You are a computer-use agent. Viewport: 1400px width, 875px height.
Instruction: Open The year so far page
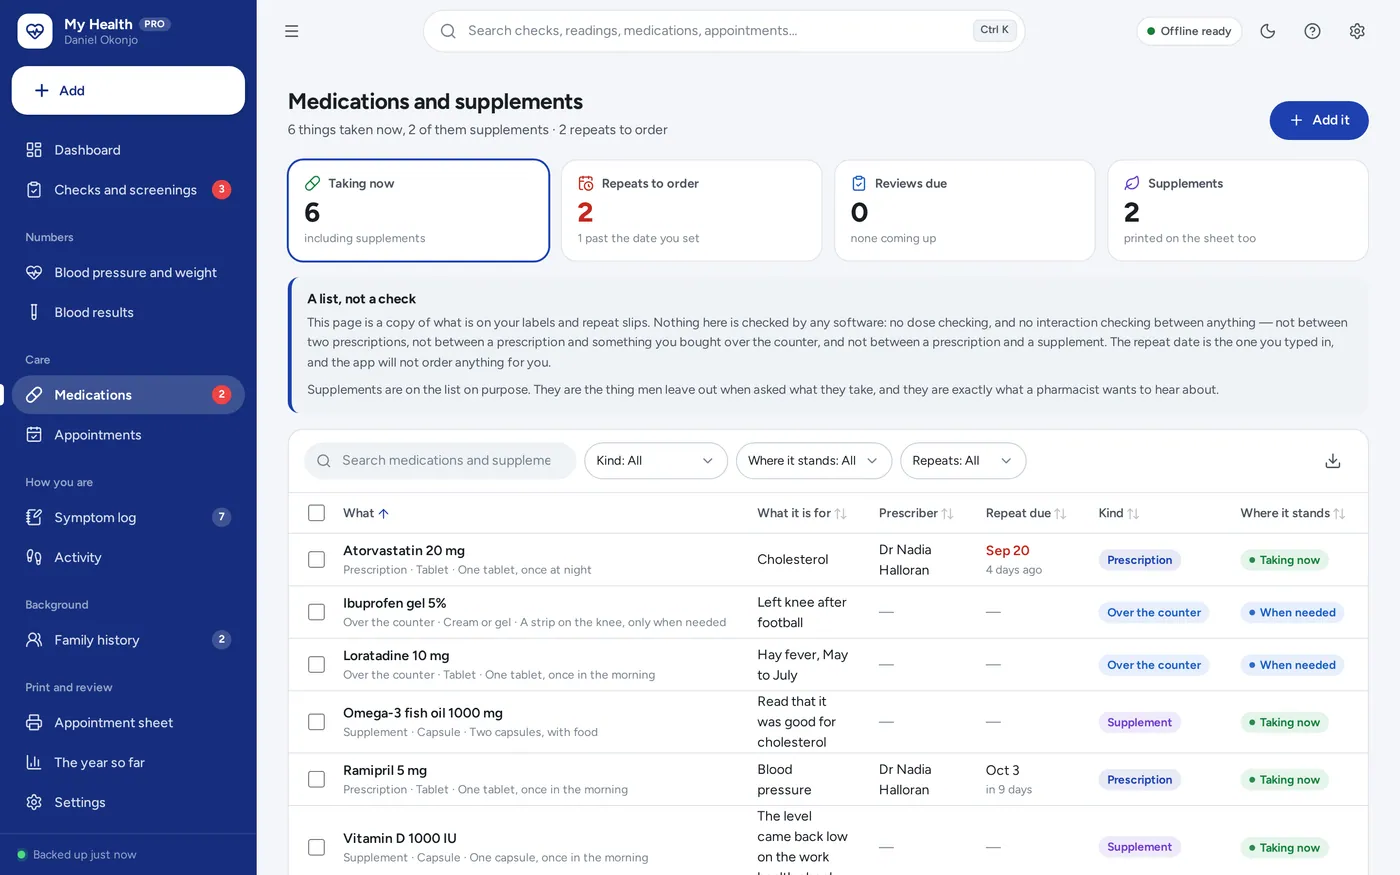click(x=128, y=762)
